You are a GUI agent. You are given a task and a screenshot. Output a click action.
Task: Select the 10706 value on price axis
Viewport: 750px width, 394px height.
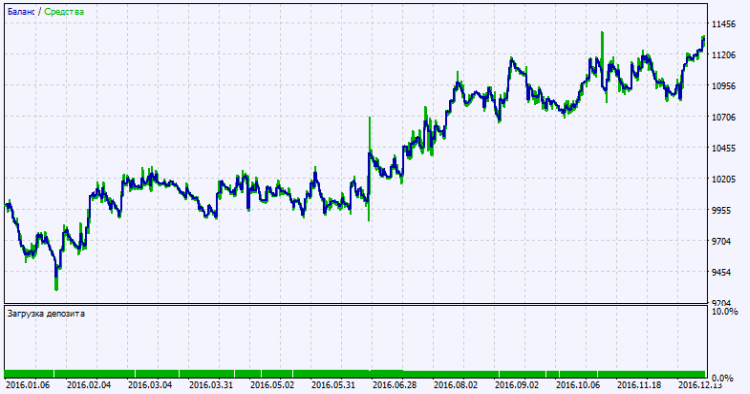click(723, 117)
